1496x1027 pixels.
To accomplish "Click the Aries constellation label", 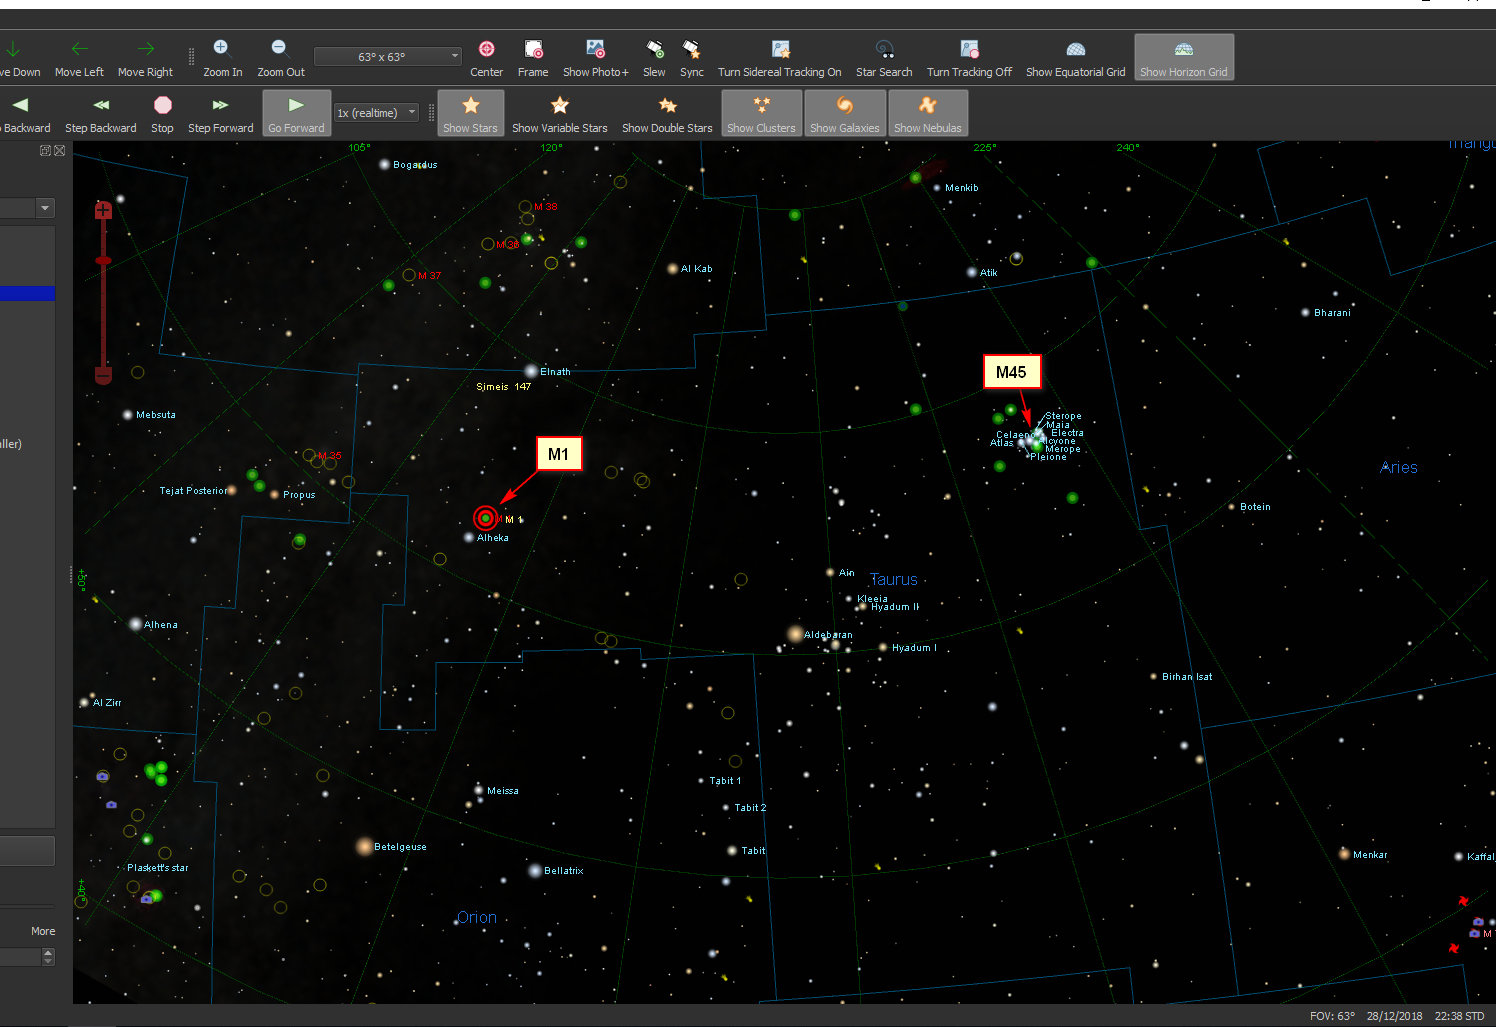I will (1399, 467).
